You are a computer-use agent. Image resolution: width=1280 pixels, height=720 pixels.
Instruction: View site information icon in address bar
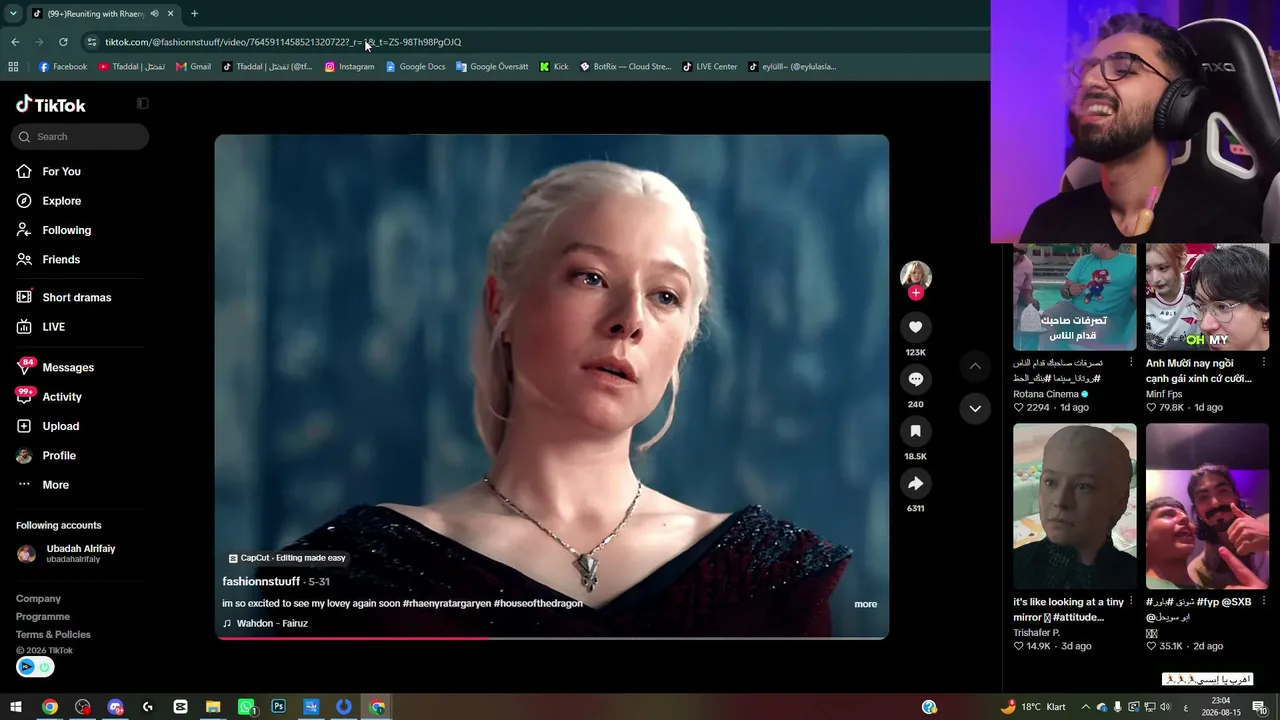click(x=92, y=42)
